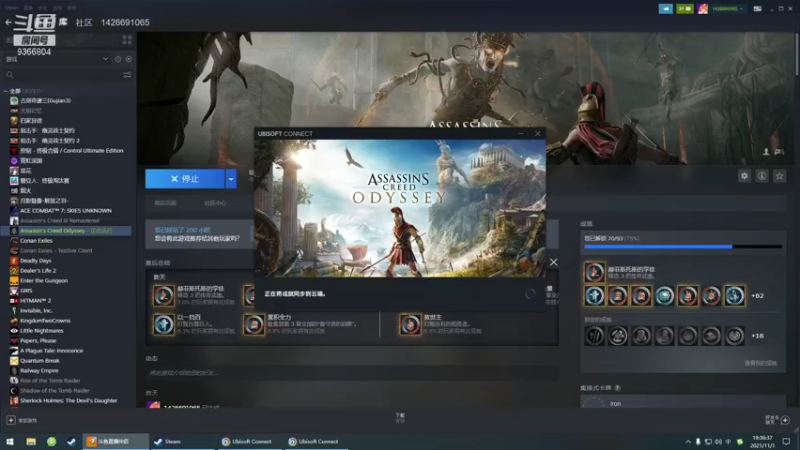Click the library search field

coord(64,75)
